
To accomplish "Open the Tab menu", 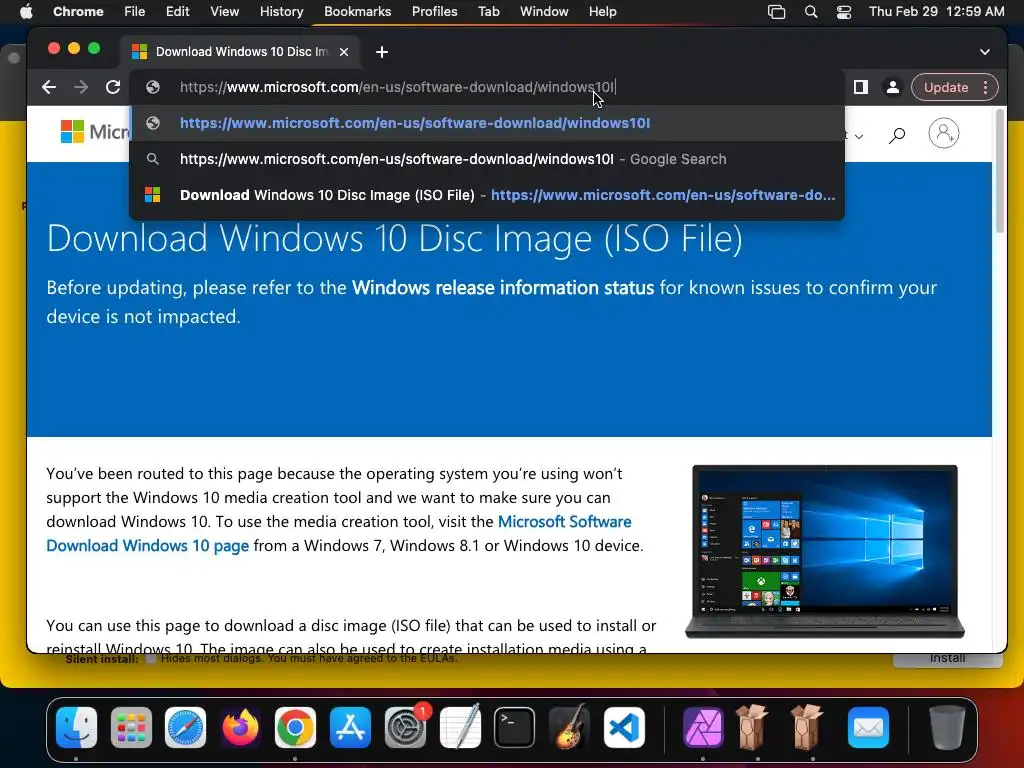I will [488, 11].
